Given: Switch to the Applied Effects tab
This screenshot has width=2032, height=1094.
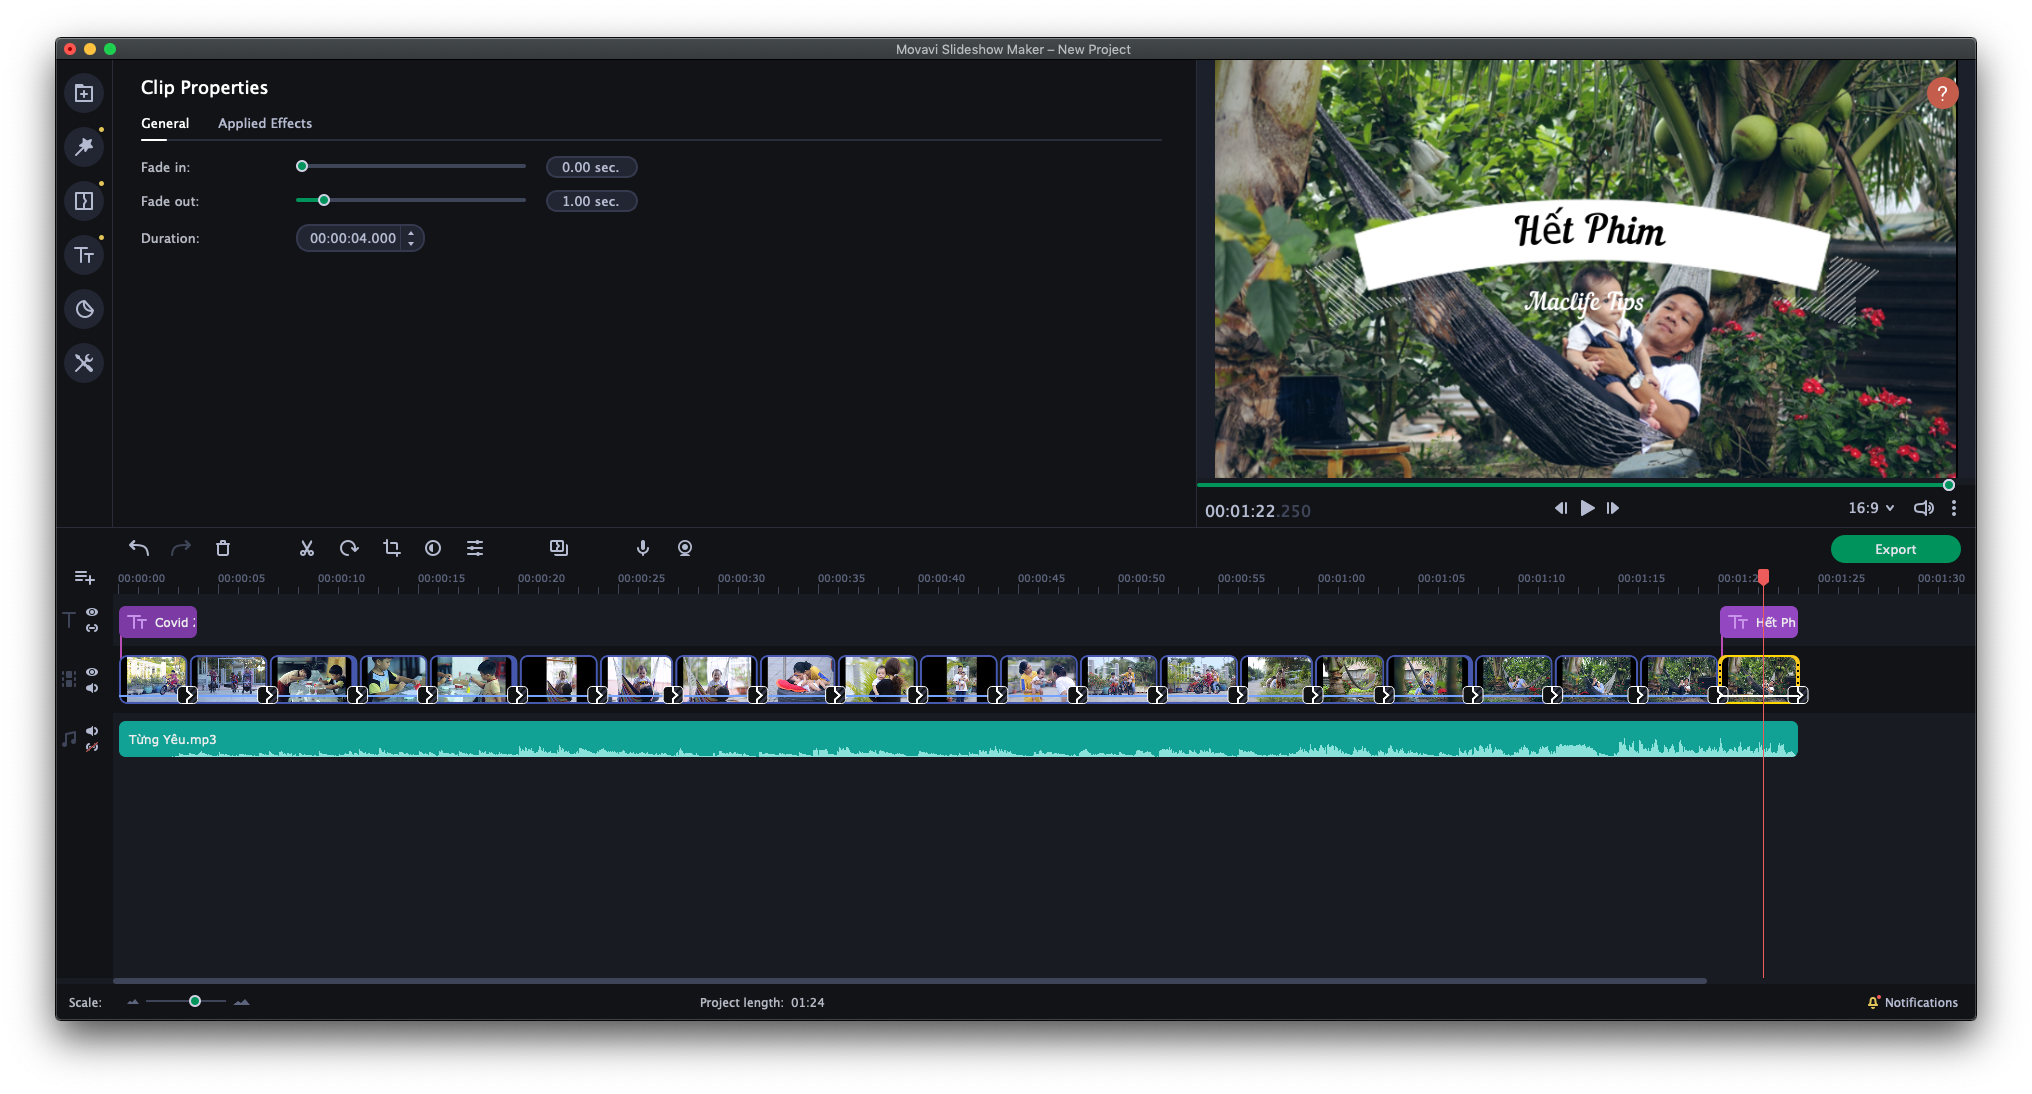Looking at the screenshot, I should (x=265, y=123).
